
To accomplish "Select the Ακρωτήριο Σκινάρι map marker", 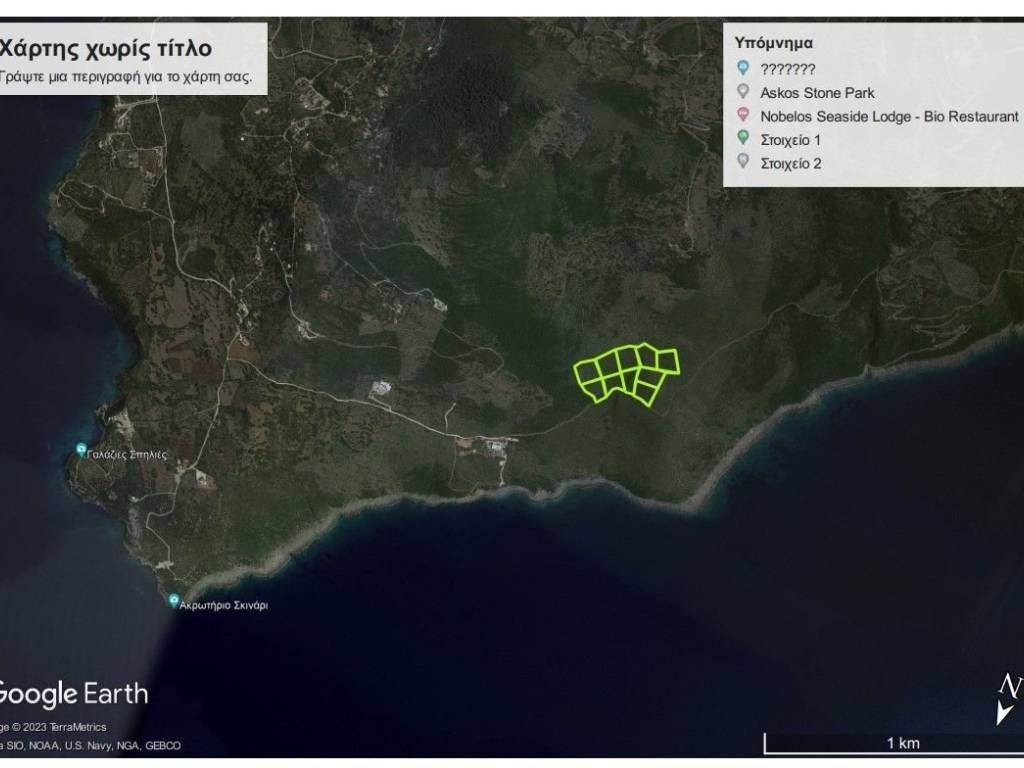I will click(x=174, y=600).
